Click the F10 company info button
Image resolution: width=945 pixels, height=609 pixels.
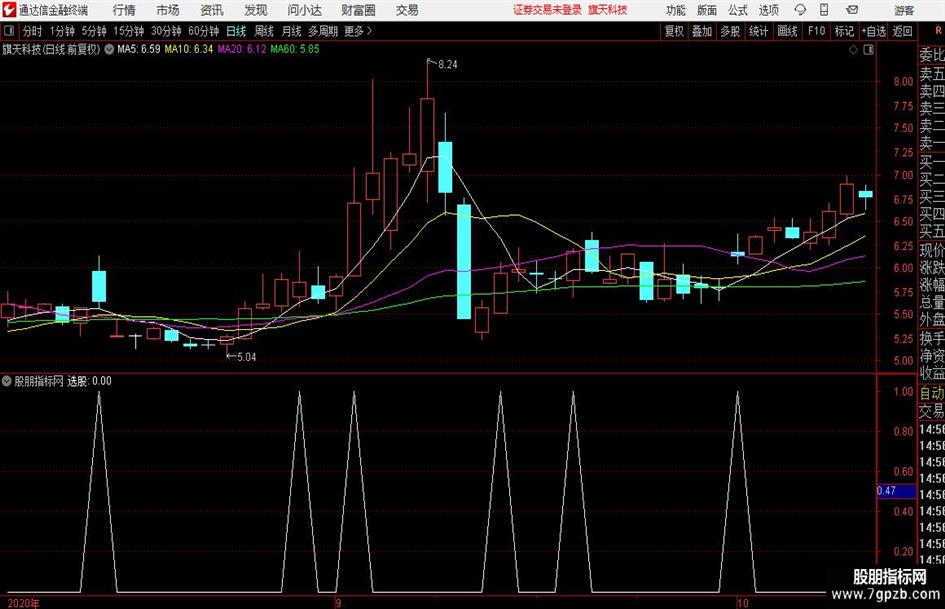coord(816,31)
